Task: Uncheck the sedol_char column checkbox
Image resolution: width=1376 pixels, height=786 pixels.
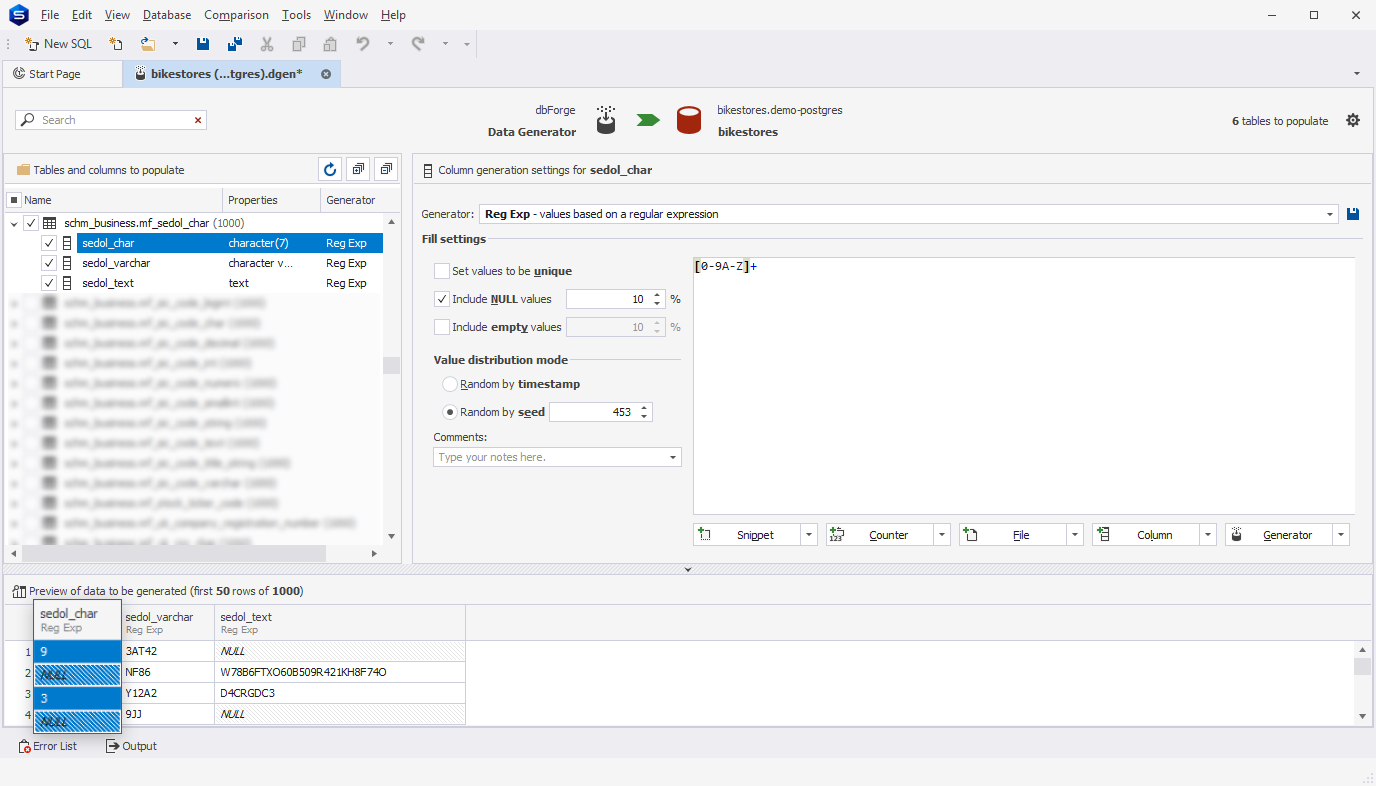Action: click(48, 243)
